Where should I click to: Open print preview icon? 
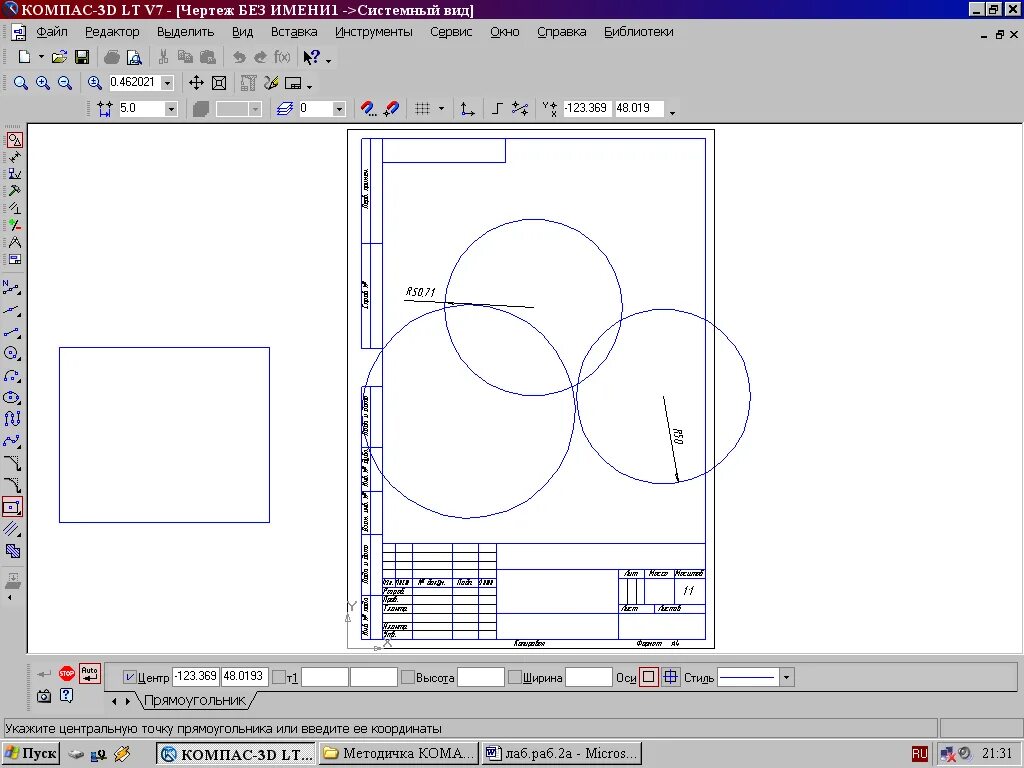[x=134, y=57]
